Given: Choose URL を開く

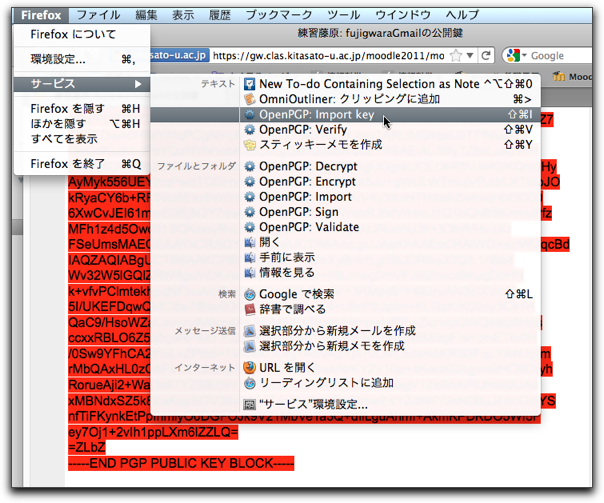Looking at the screenshot, I should pyautogui.click(x=390, y=367).
